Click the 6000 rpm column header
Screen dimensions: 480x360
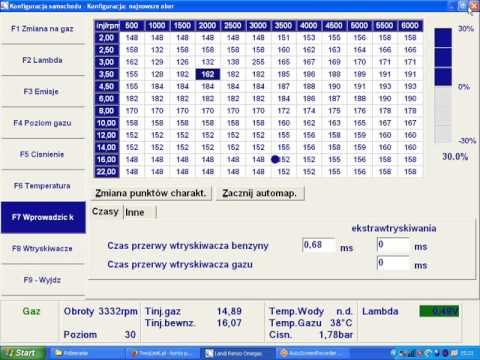(410, 26)
